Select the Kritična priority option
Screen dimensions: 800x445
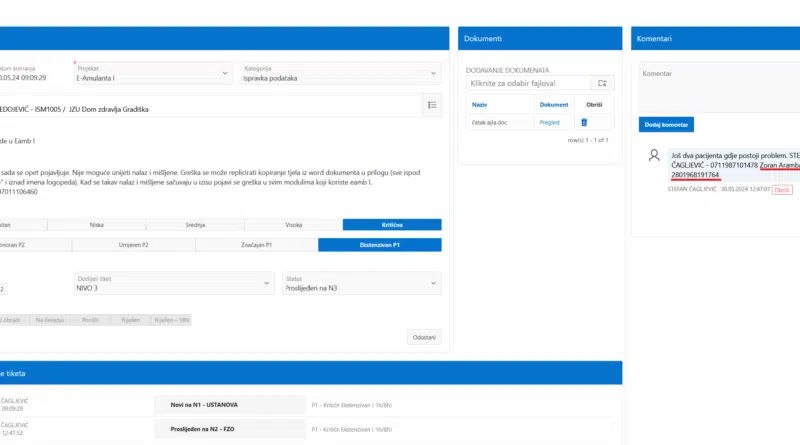391,225
